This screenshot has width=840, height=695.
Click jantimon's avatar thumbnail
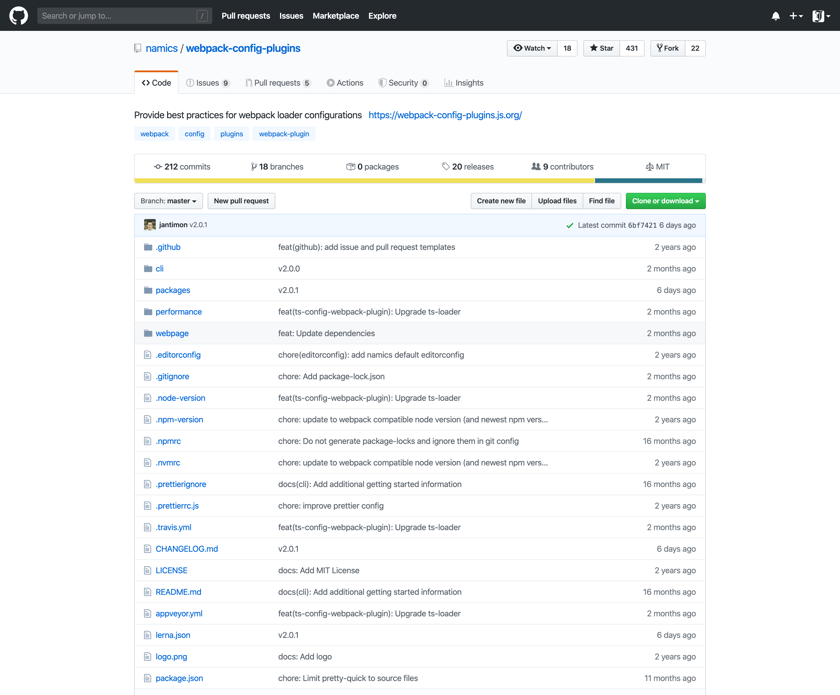click(x=149, y=225)
